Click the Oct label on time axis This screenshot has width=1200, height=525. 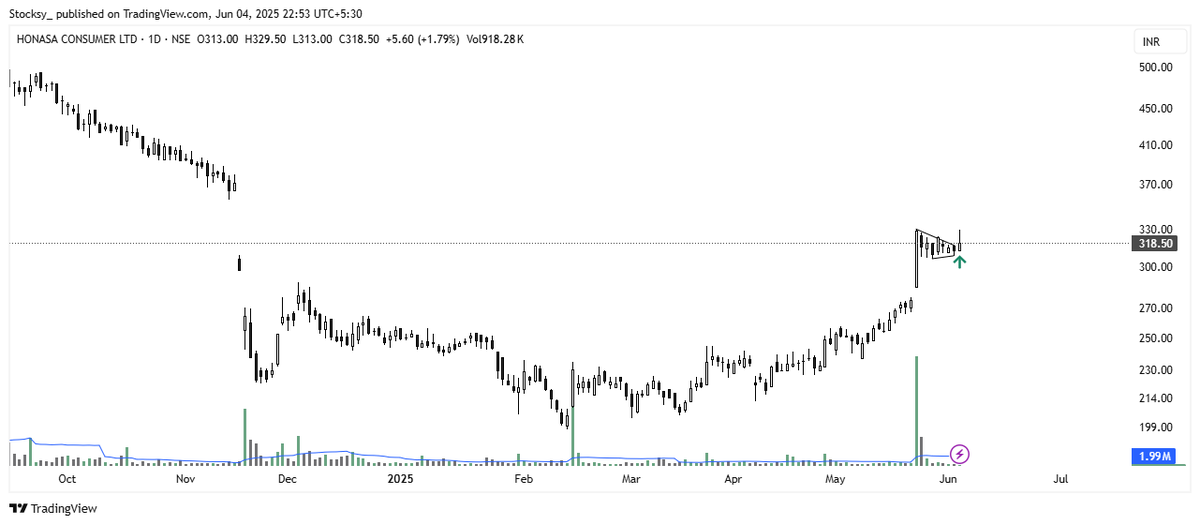click(x=67, y=479)
